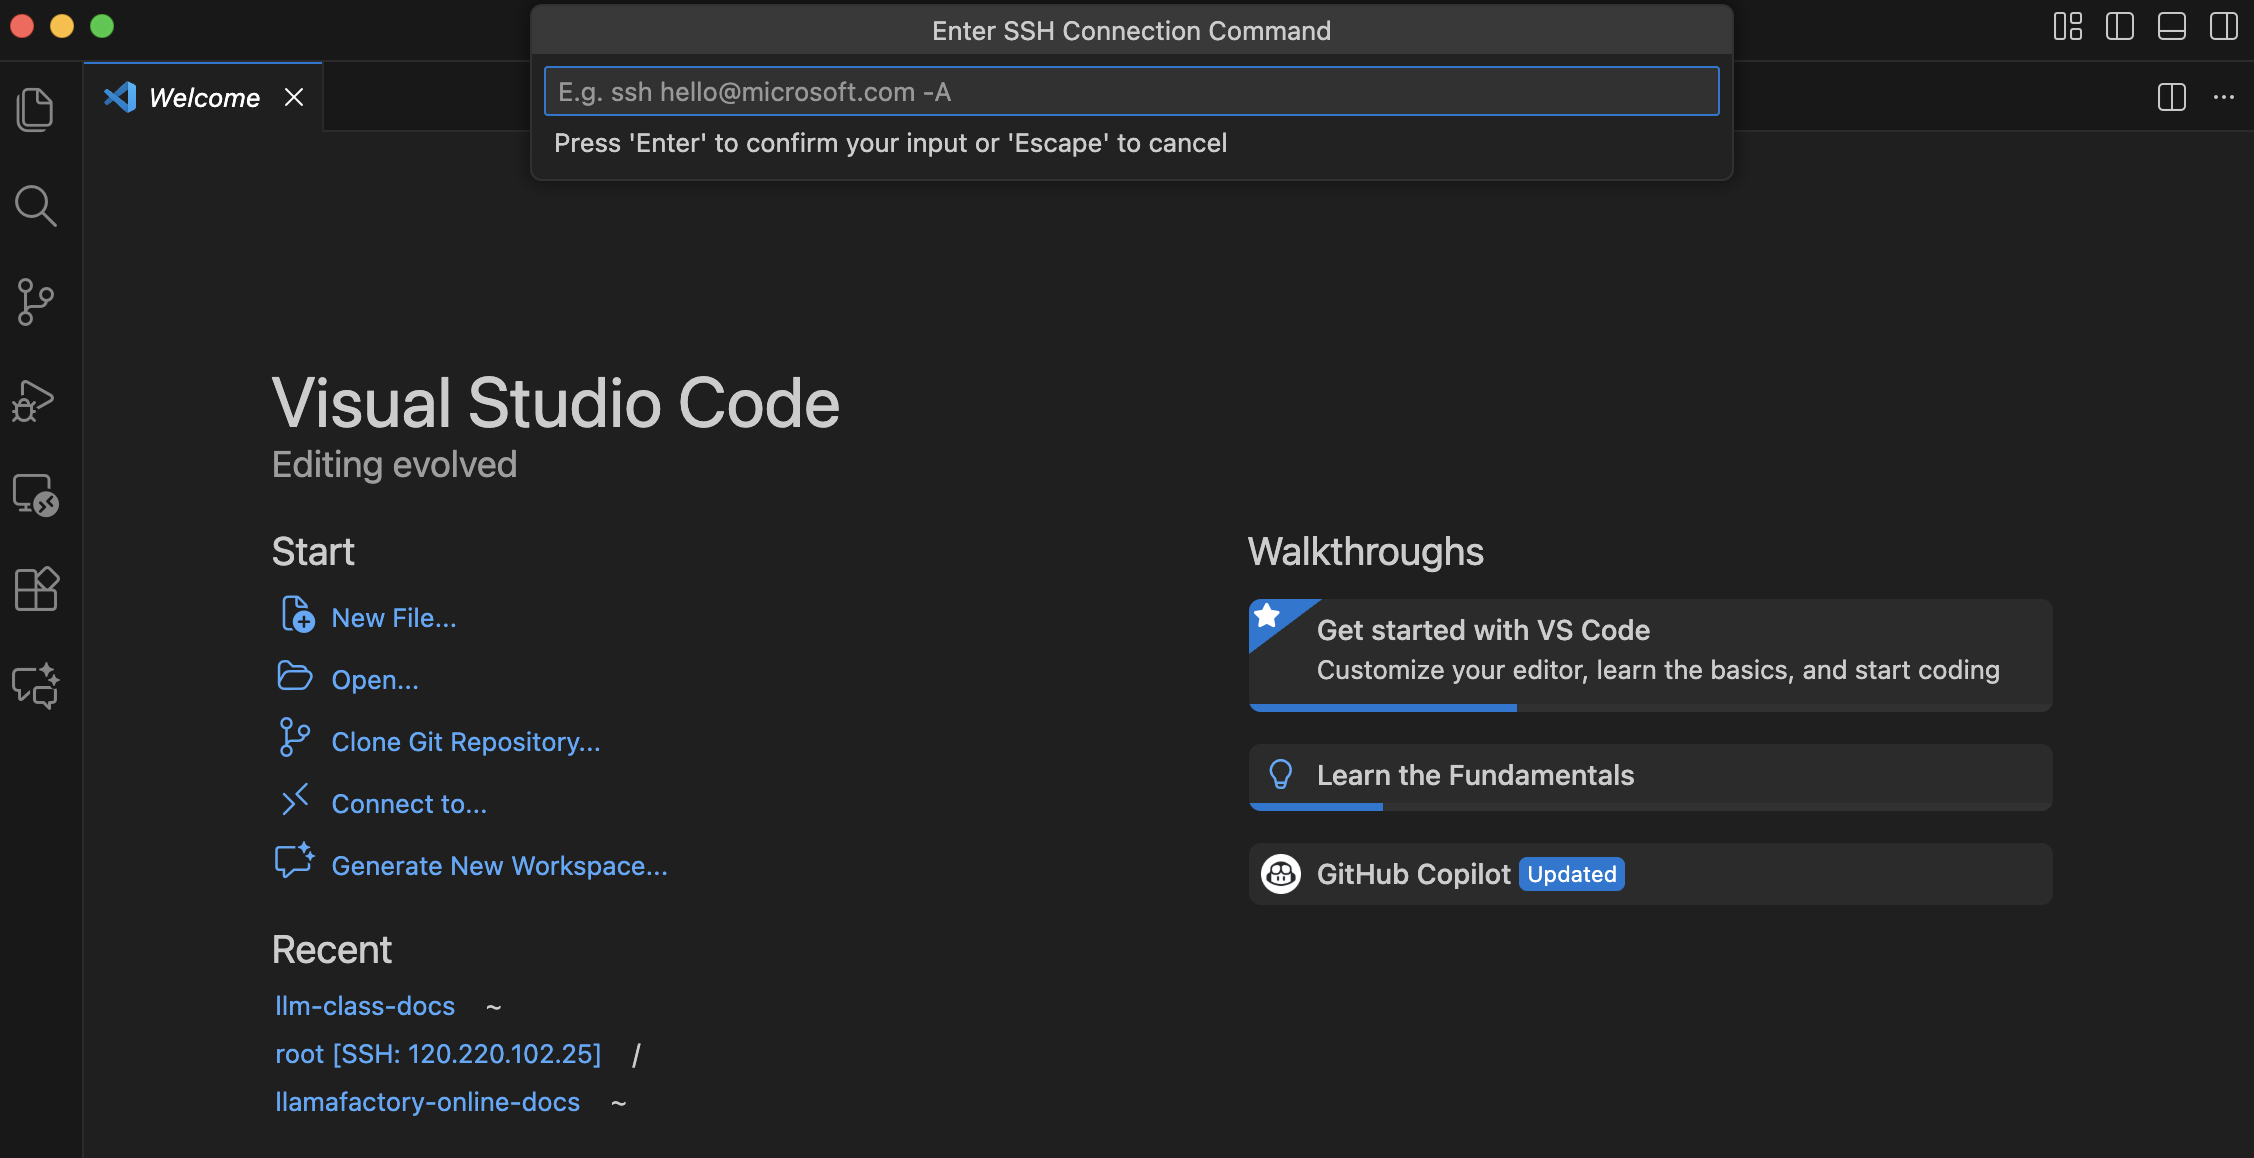Open the Copilot Chat icon in the activity bar
This screenshot has height=1158, width=2254.
35,687
